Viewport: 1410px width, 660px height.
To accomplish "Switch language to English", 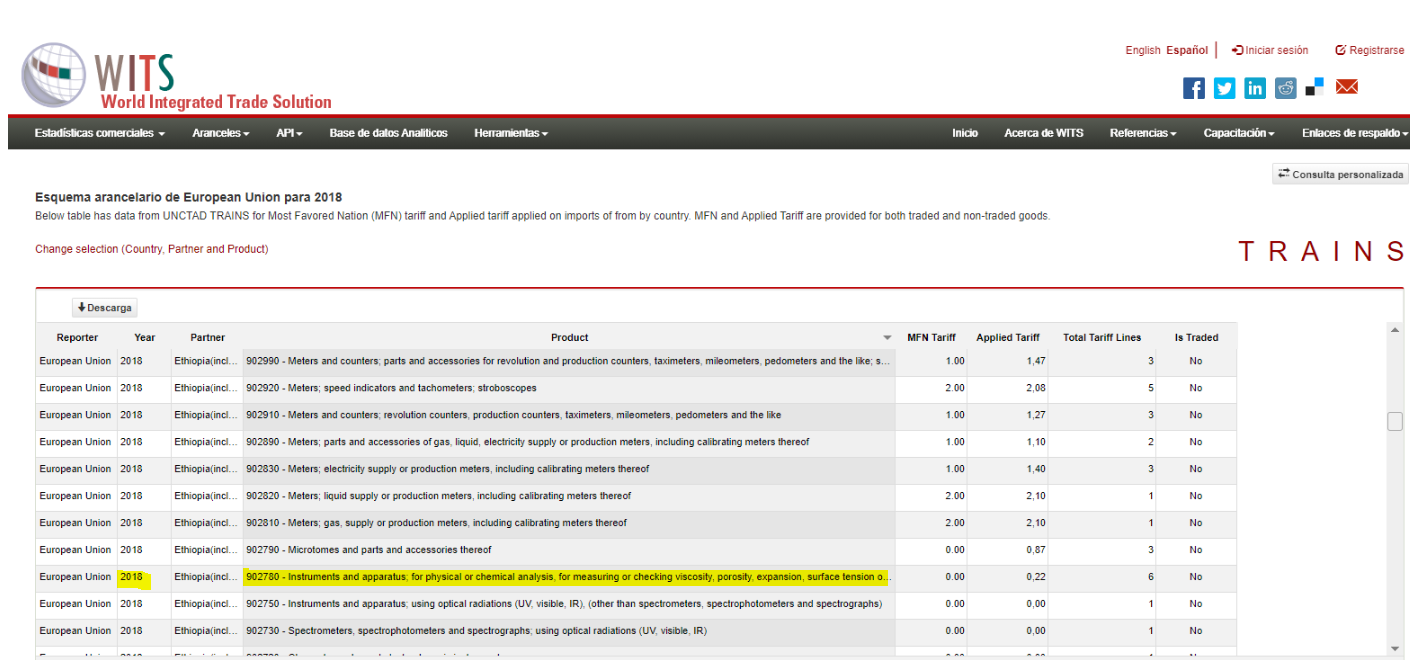I will (x=1143, y=50).
